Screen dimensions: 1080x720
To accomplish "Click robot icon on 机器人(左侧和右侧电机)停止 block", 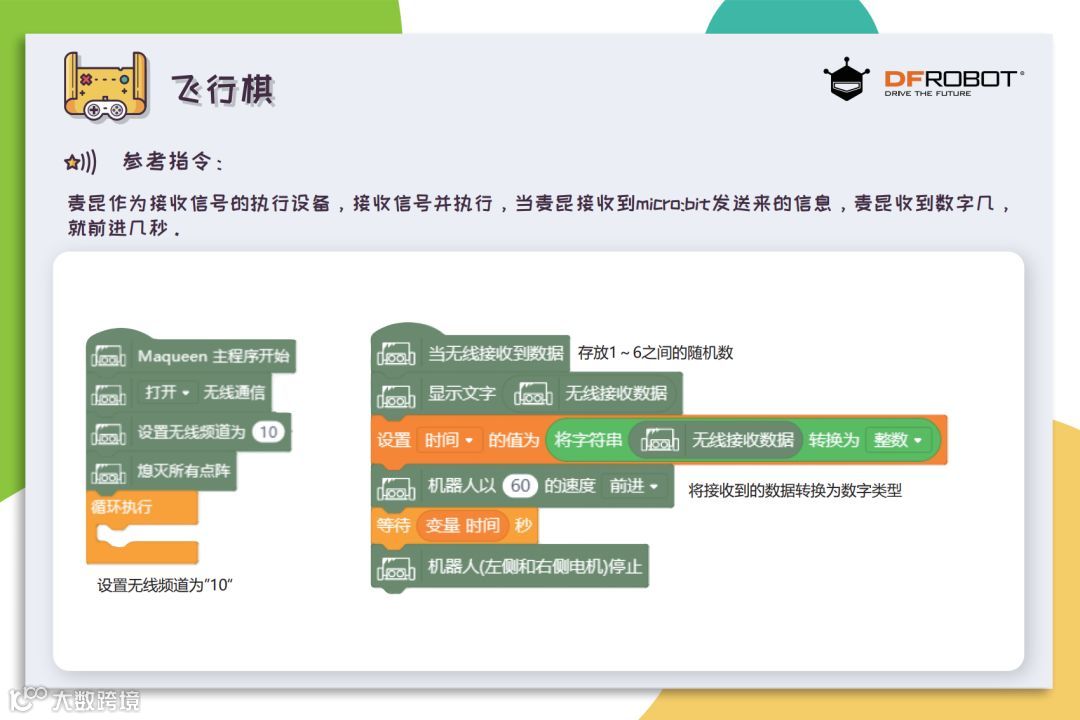I will click(x=395, y=568).
